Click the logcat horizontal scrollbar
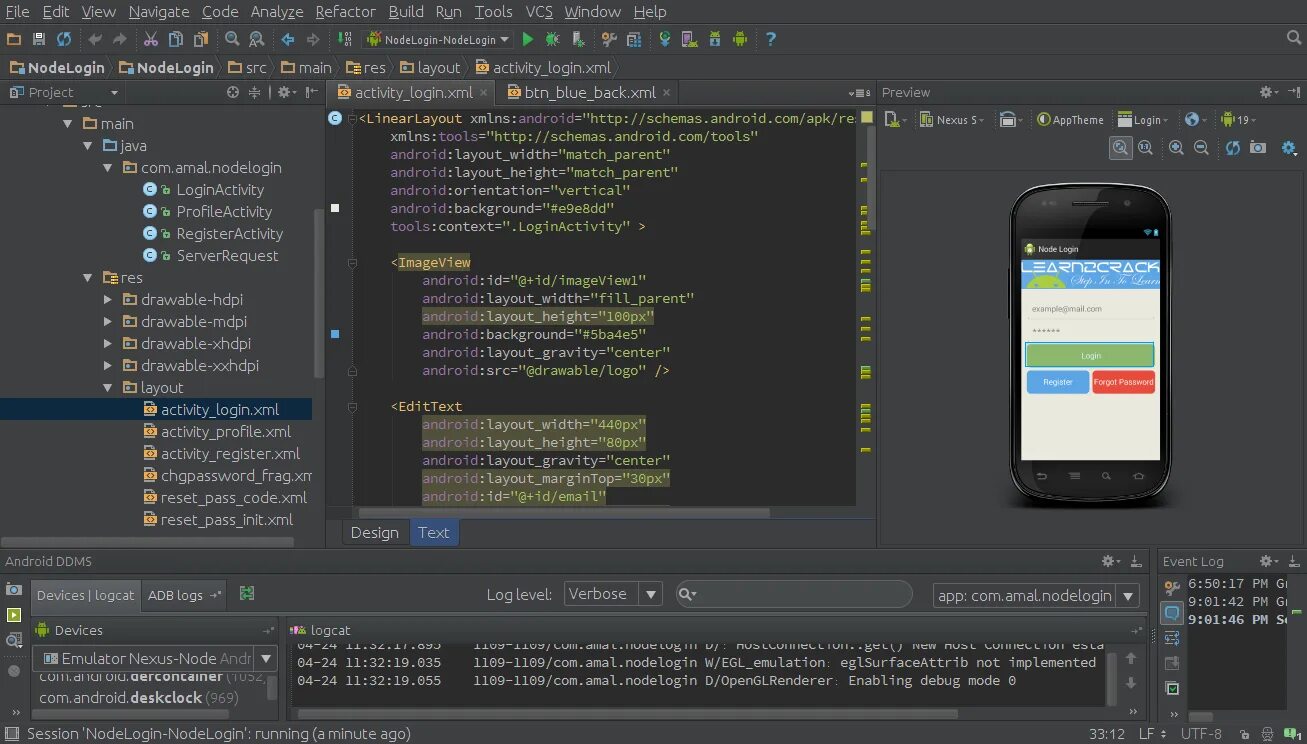Screen dimensions: 1307x744 click(x=626, y=714)
